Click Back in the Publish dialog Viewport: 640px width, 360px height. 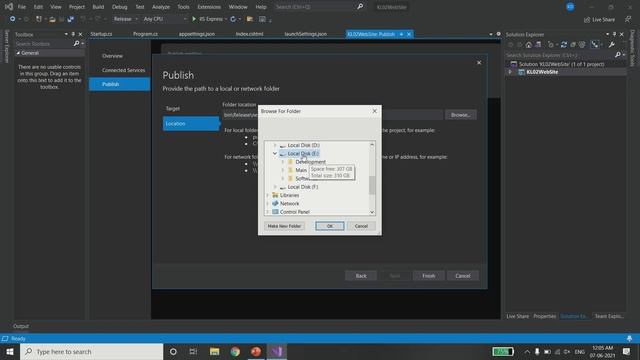coord(361,276)
